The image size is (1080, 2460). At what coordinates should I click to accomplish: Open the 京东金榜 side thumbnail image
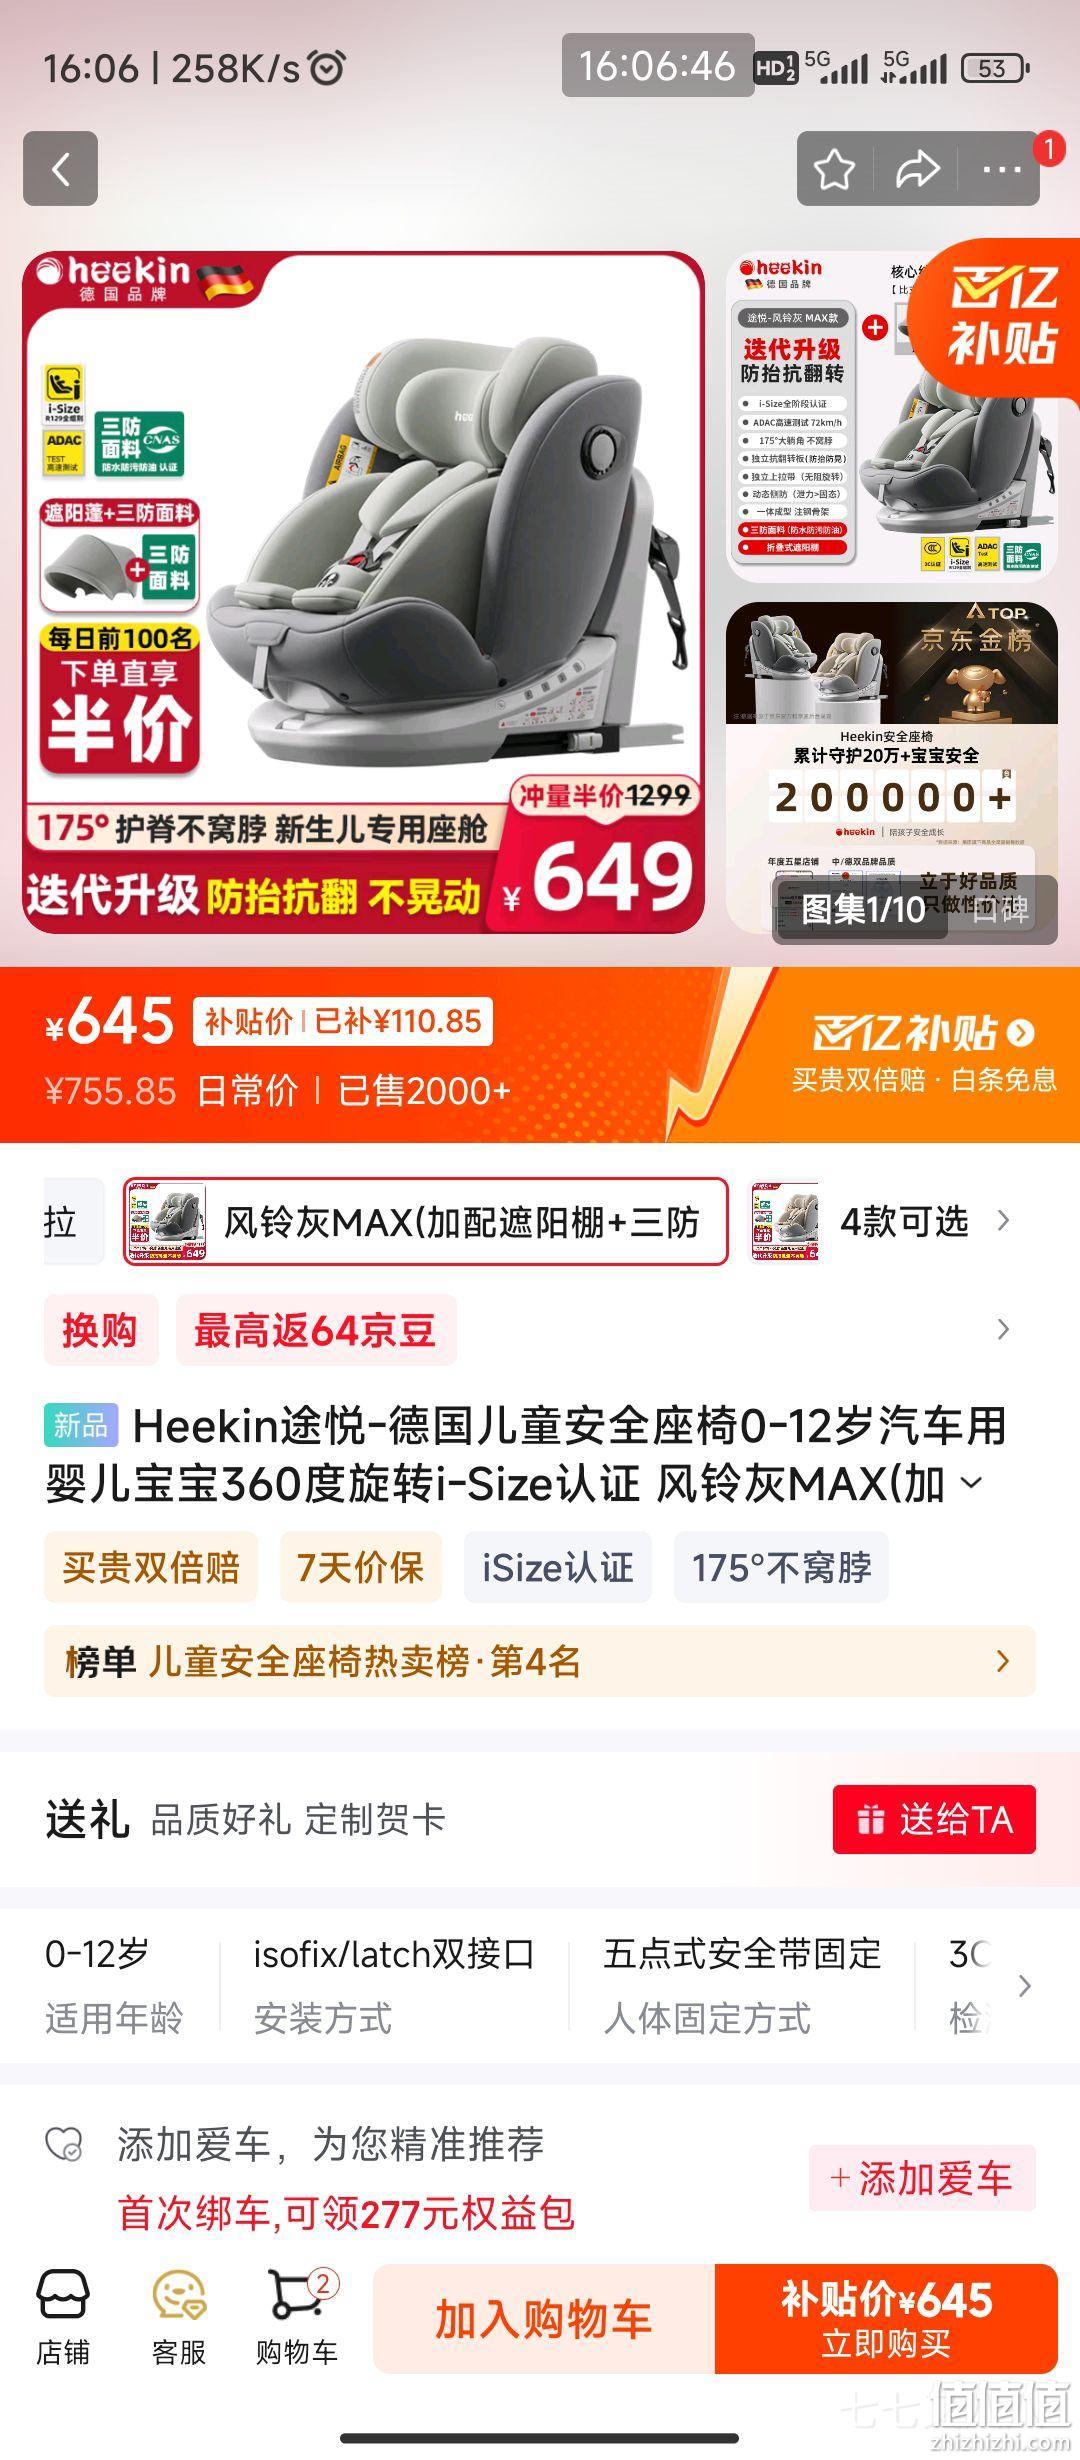[892, 768]
